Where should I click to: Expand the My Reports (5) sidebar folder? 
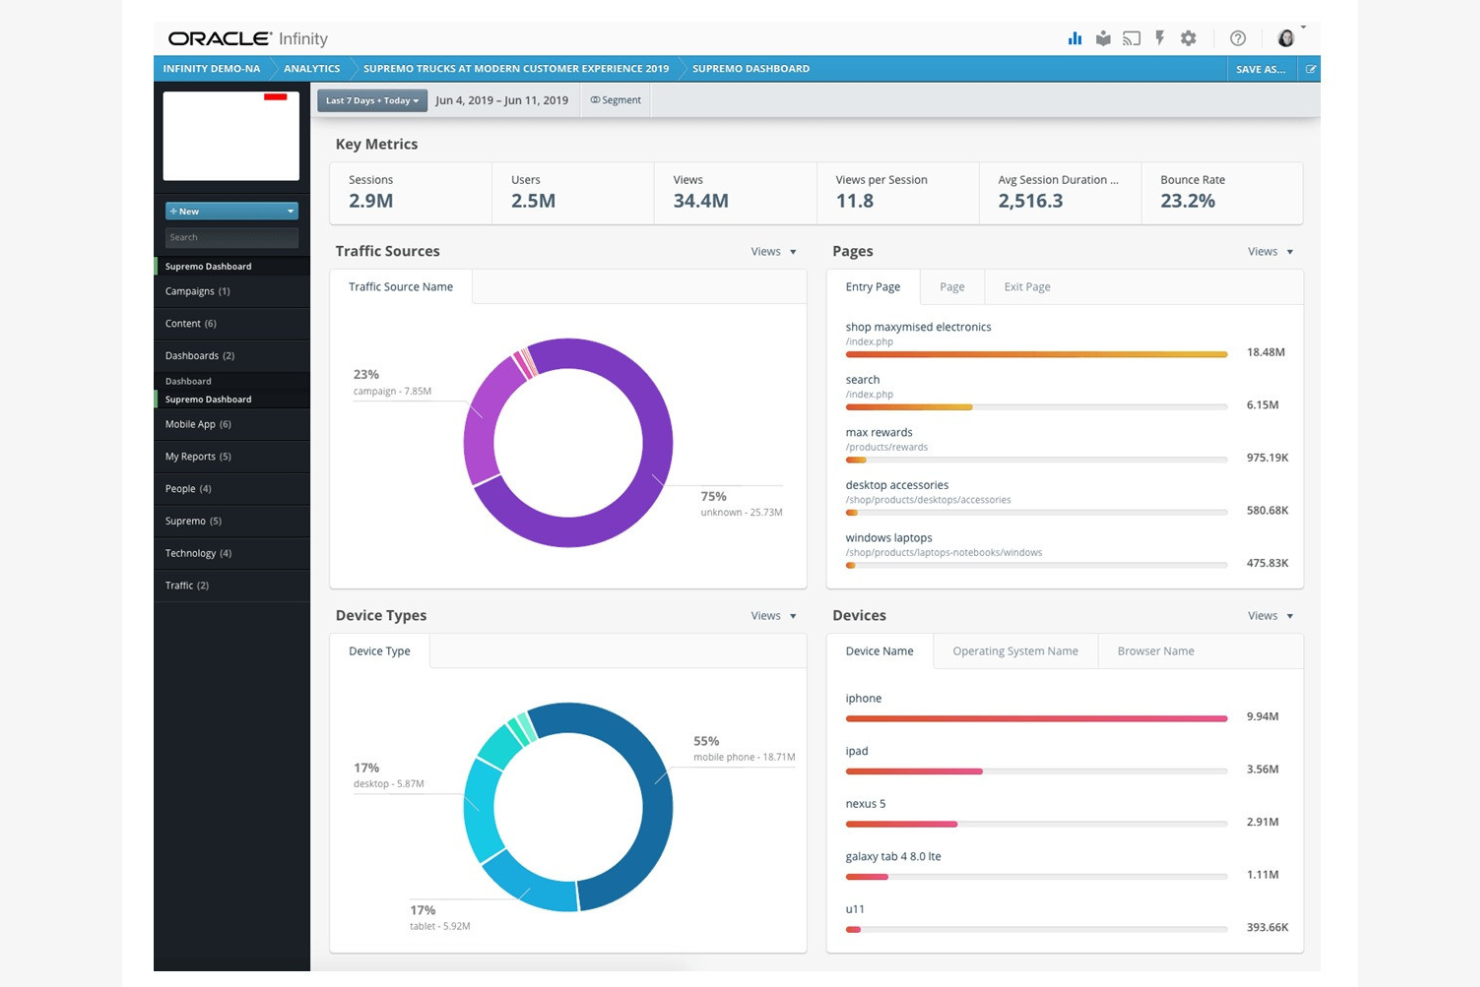coord(232,457)
